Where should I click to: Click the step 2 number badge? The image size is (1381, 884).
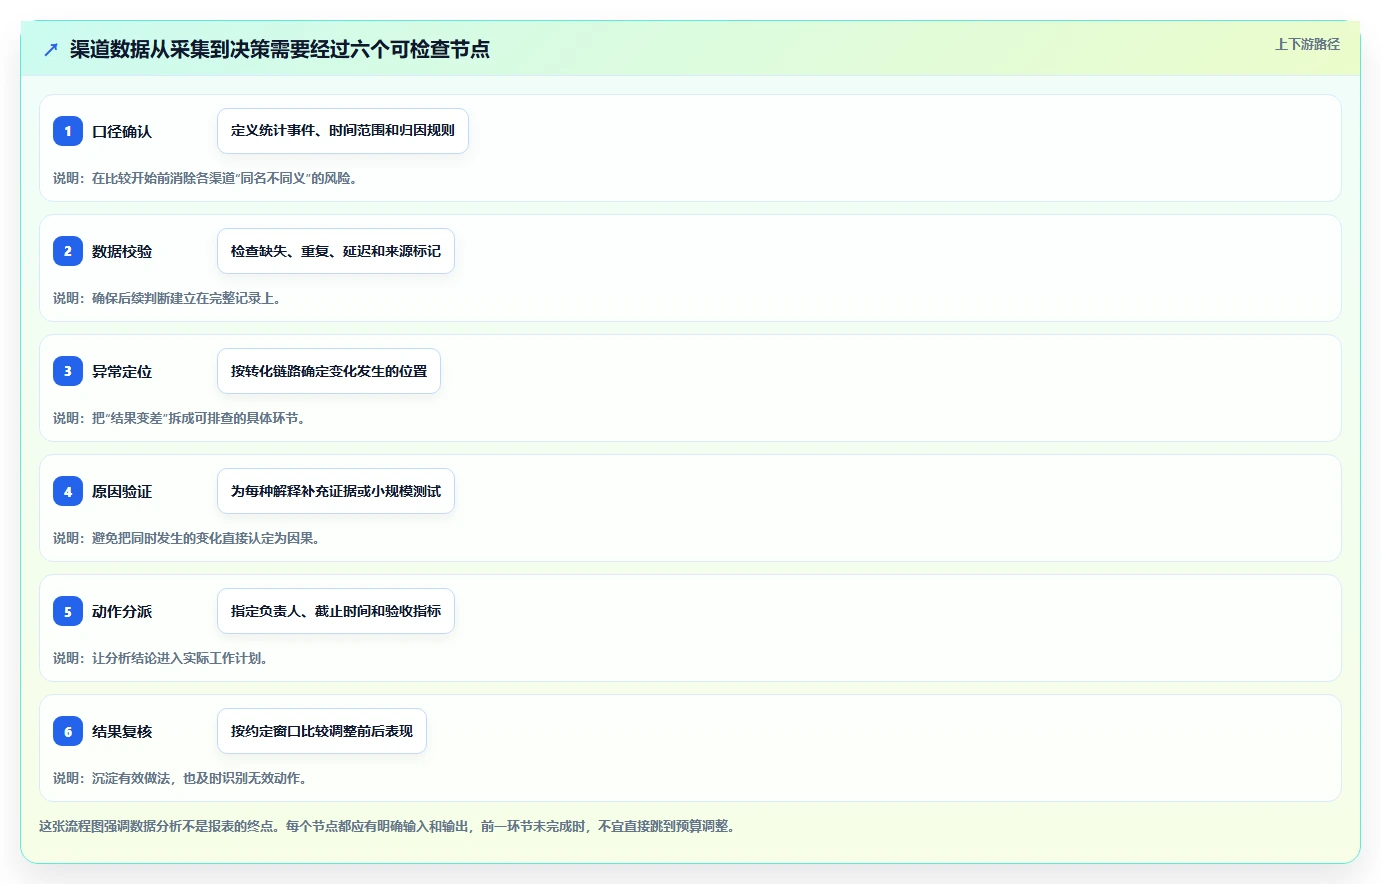point(68,251)
